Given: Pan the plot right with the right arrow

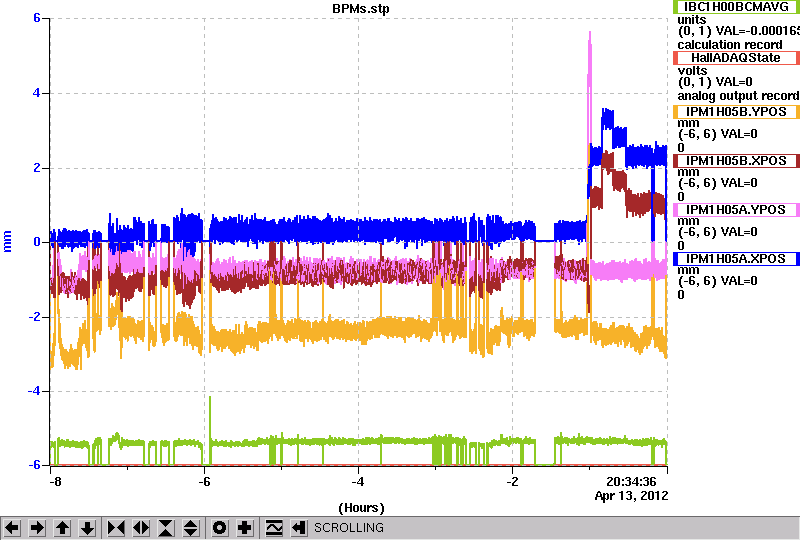Looking at the screenshot, I should click(37, 528).
